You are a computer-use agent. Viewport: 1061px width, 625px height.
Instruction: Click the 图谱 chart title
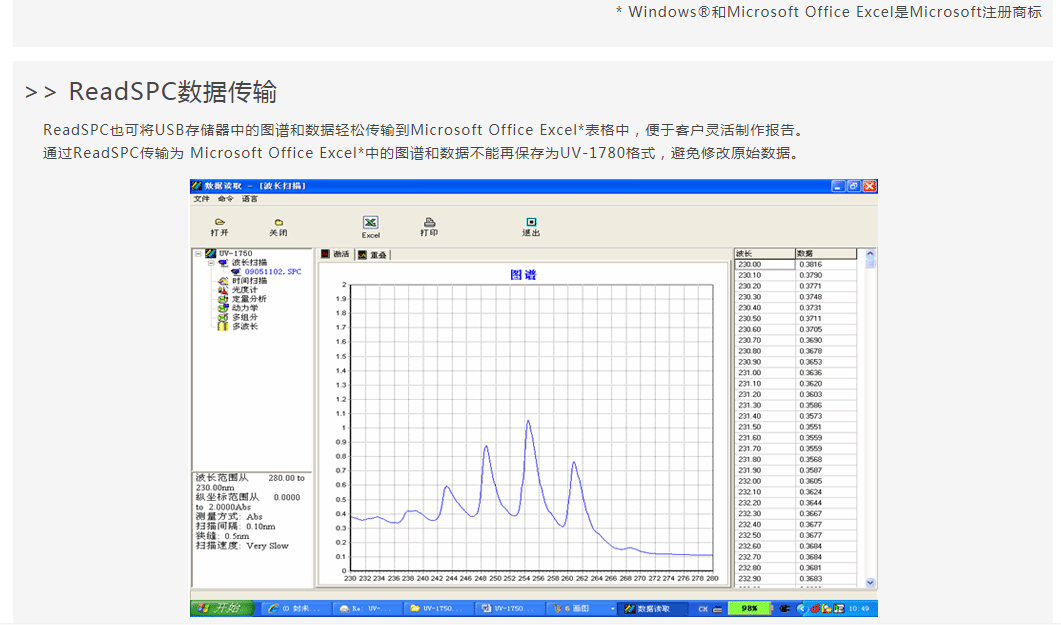(523, 275)
